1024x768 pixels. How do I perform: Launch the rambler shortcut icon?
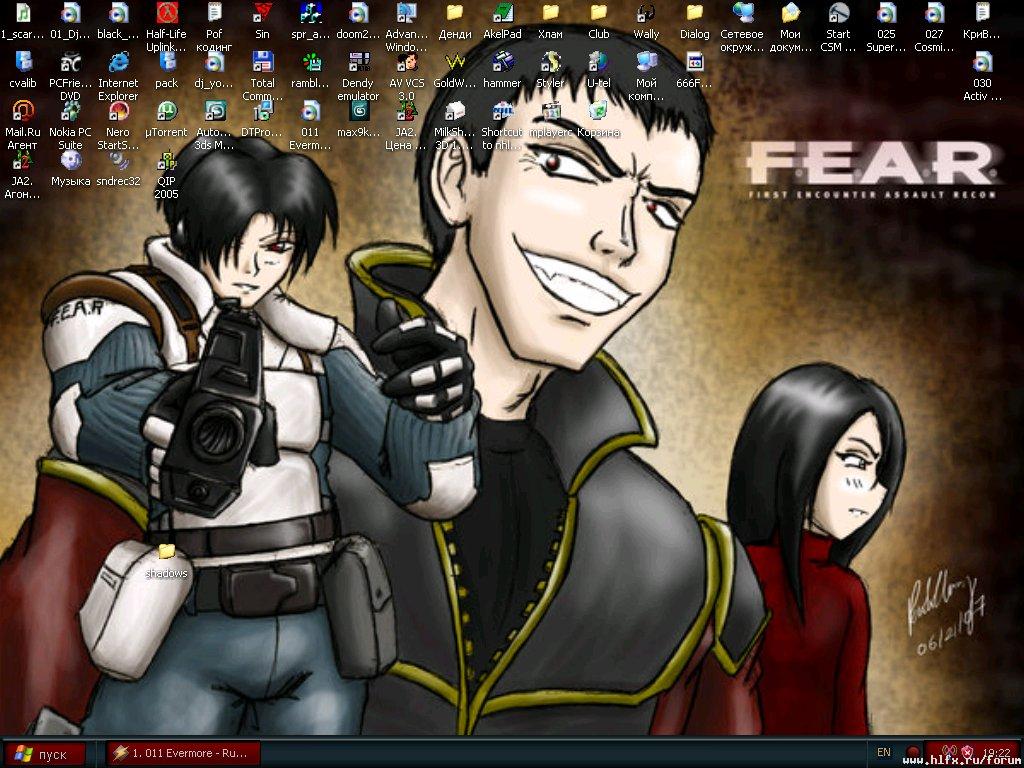pyautogui.click(x=311, y=61)
